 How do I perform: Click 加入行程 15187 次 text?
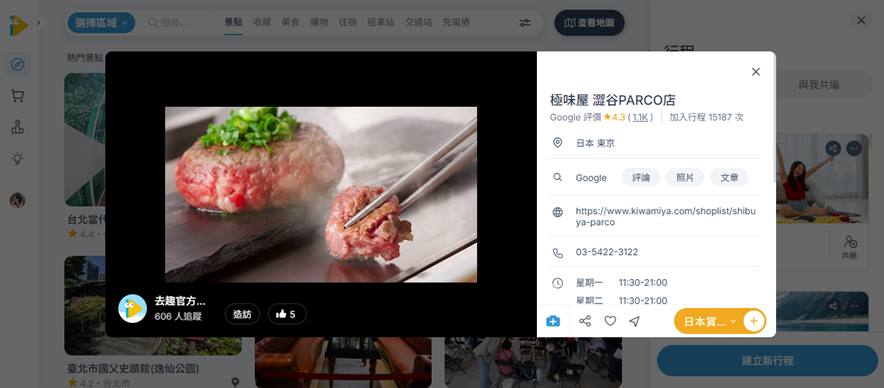tap(706, 117)
